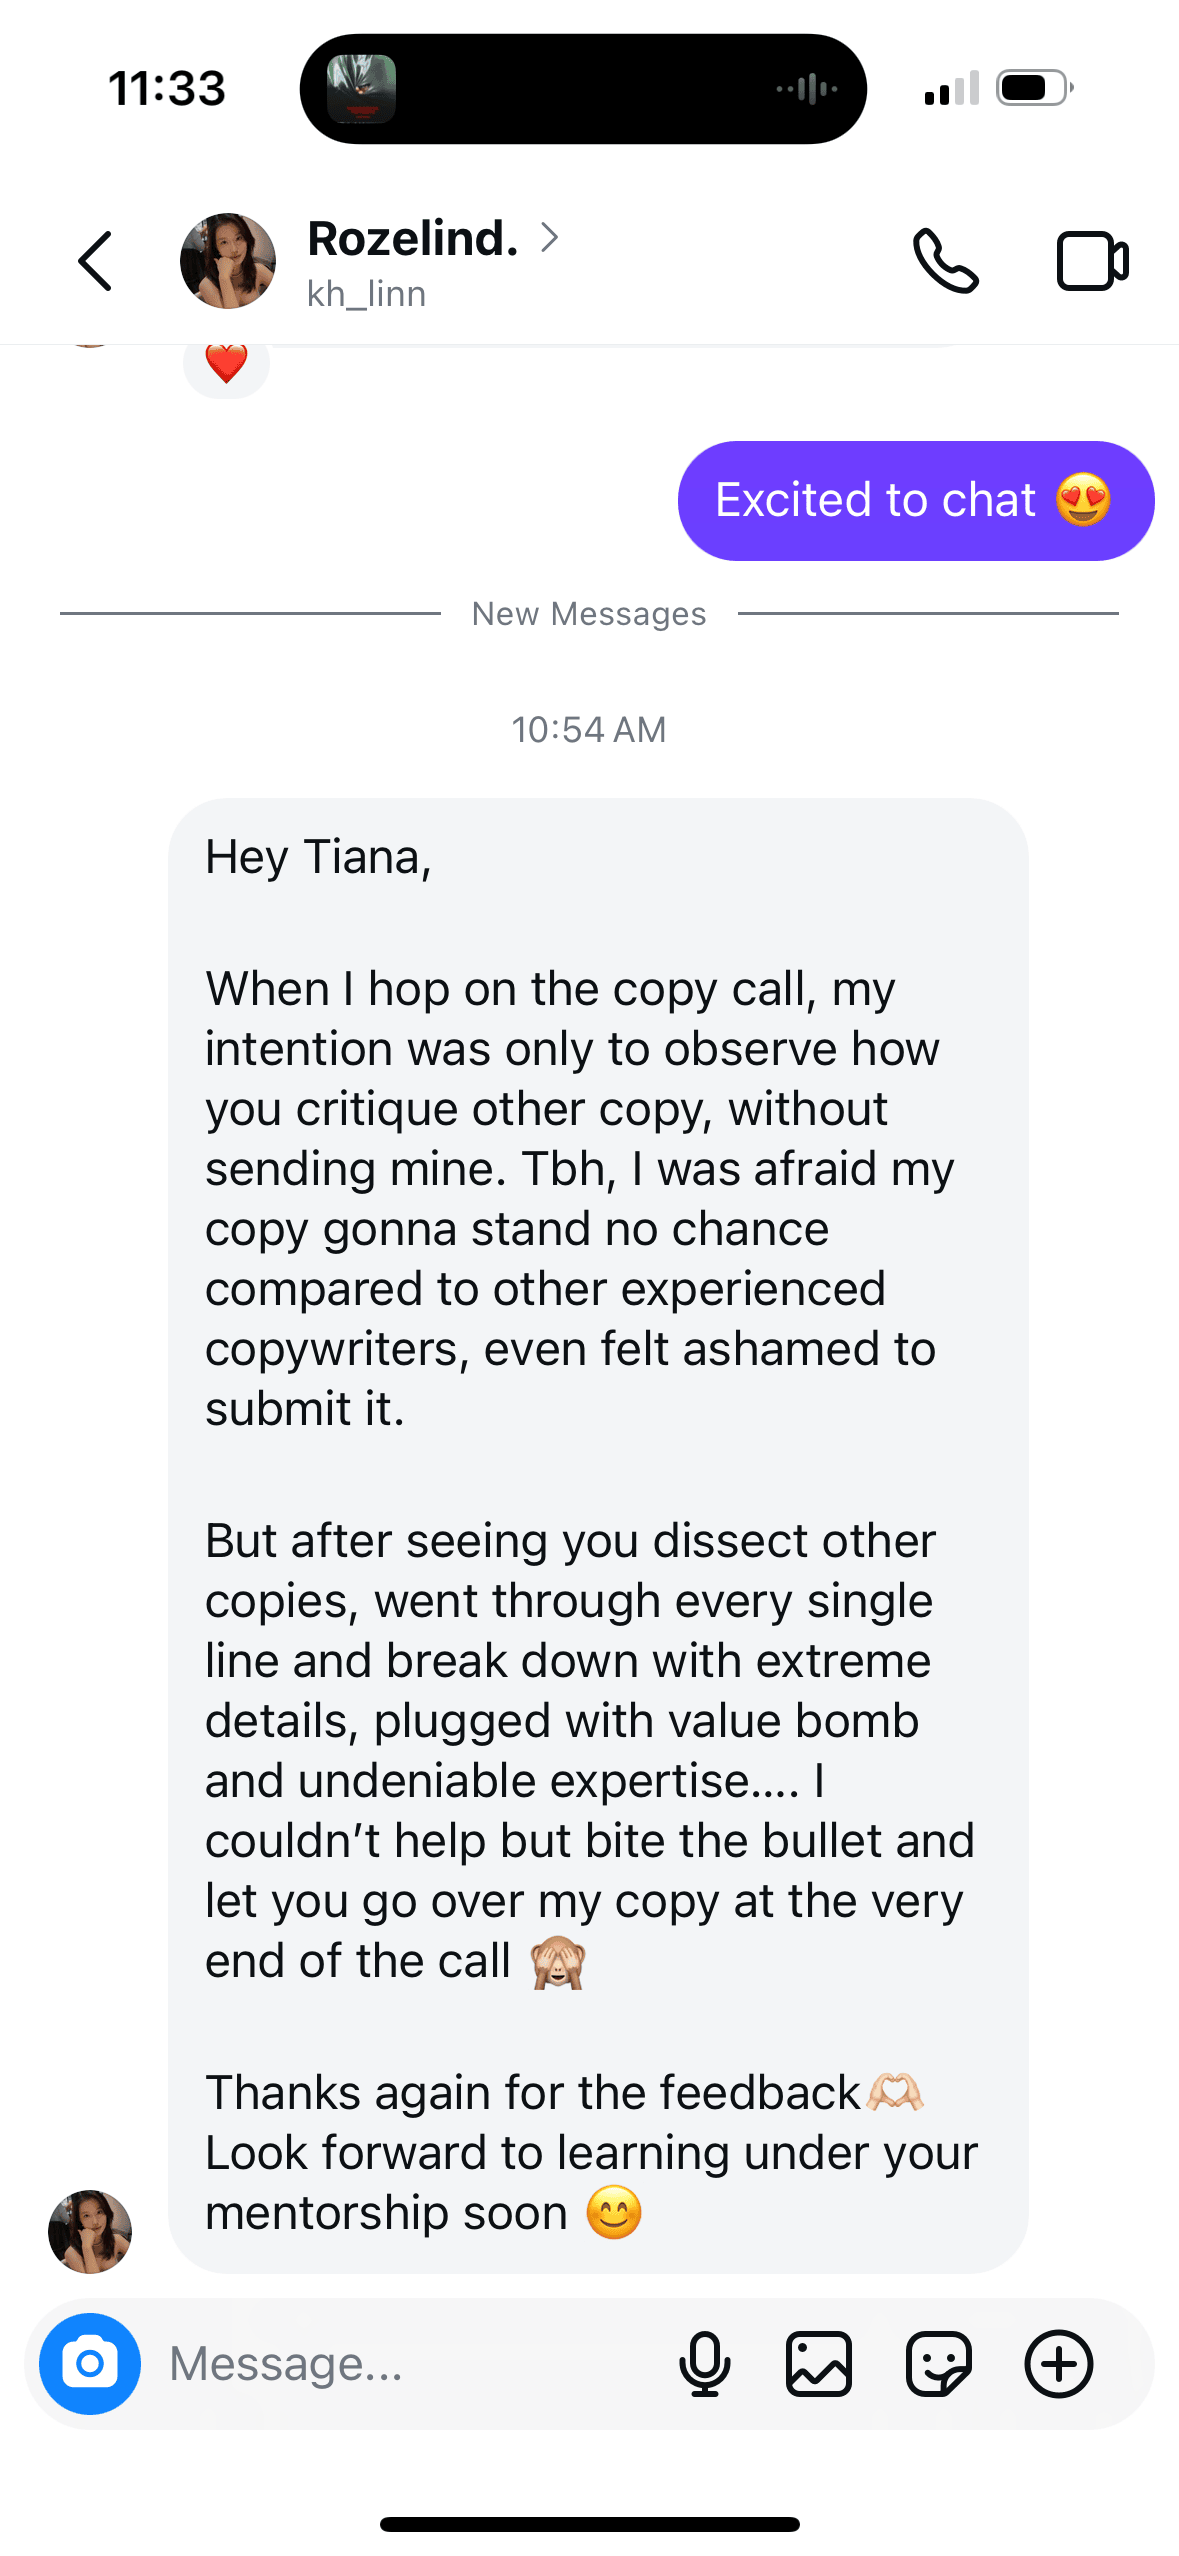Tap the 'Hey Tiana' message bubble
The image size is (1179, 2556).
coord(597,1534)
